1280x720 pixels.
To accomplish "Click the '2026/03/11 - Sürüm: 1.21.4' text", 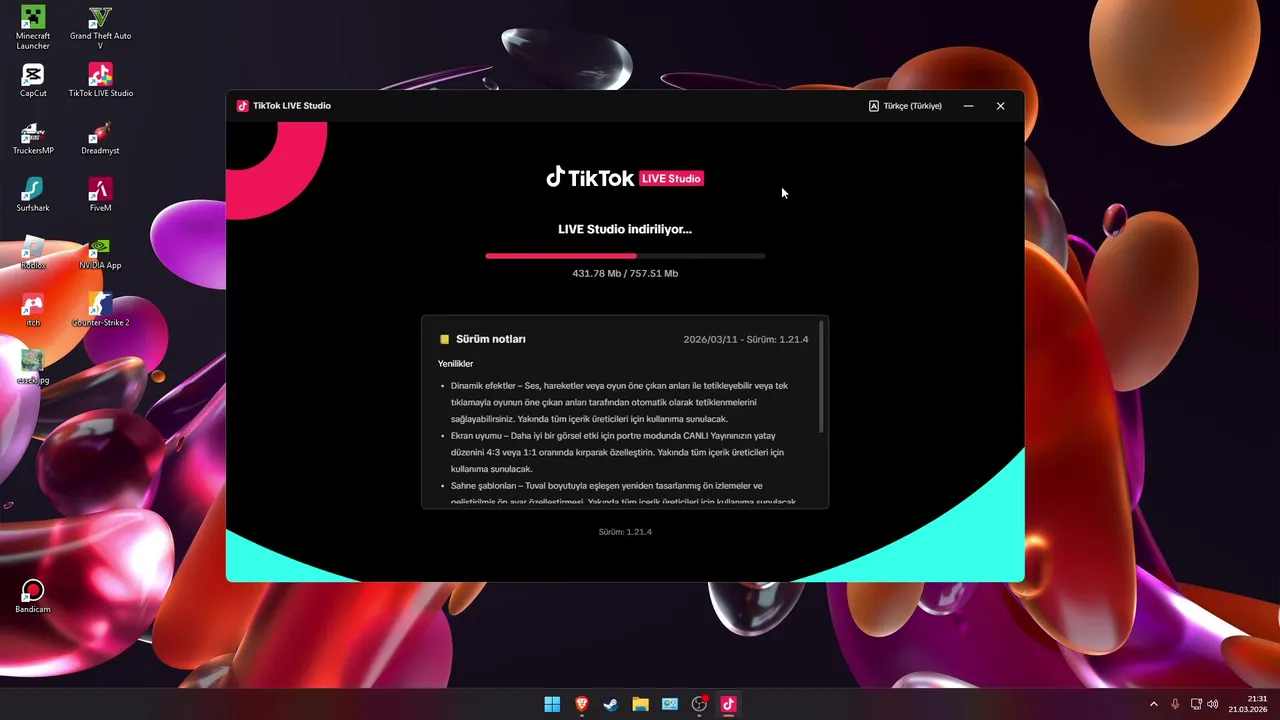I will (x=746, y=339).
